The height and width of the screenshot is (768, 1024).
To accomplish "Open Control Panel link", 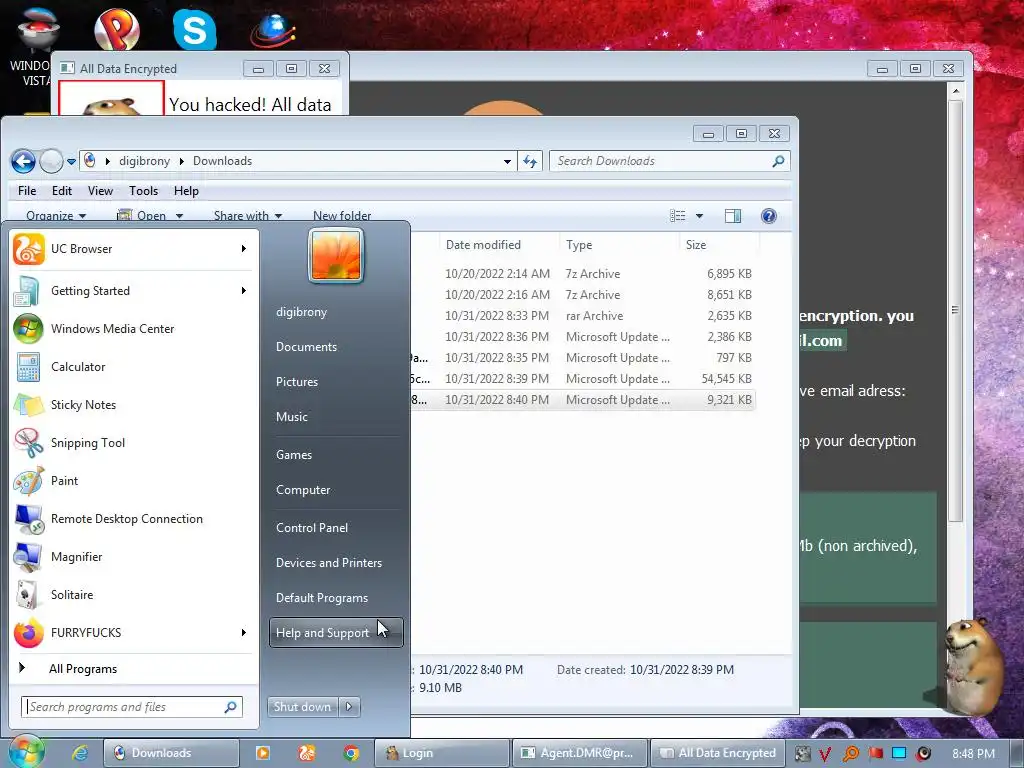I will click(312, 528).
